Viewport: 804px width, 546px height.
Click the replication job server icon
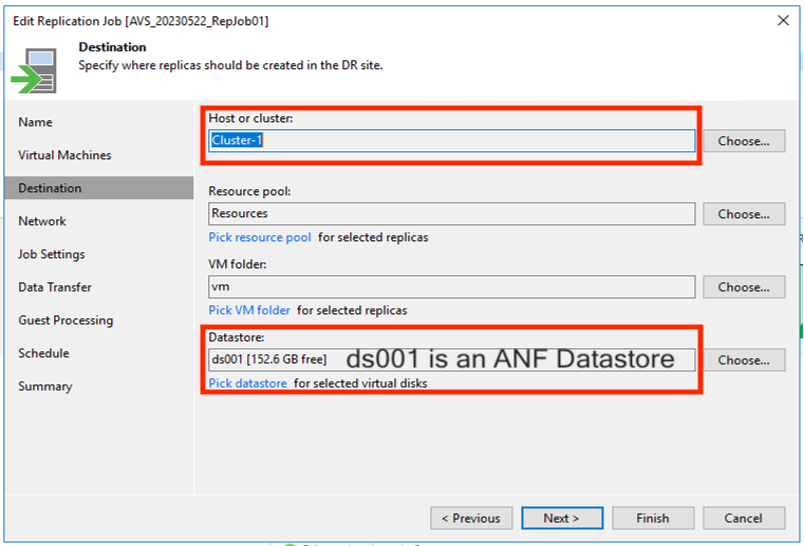tap(34, 71)
